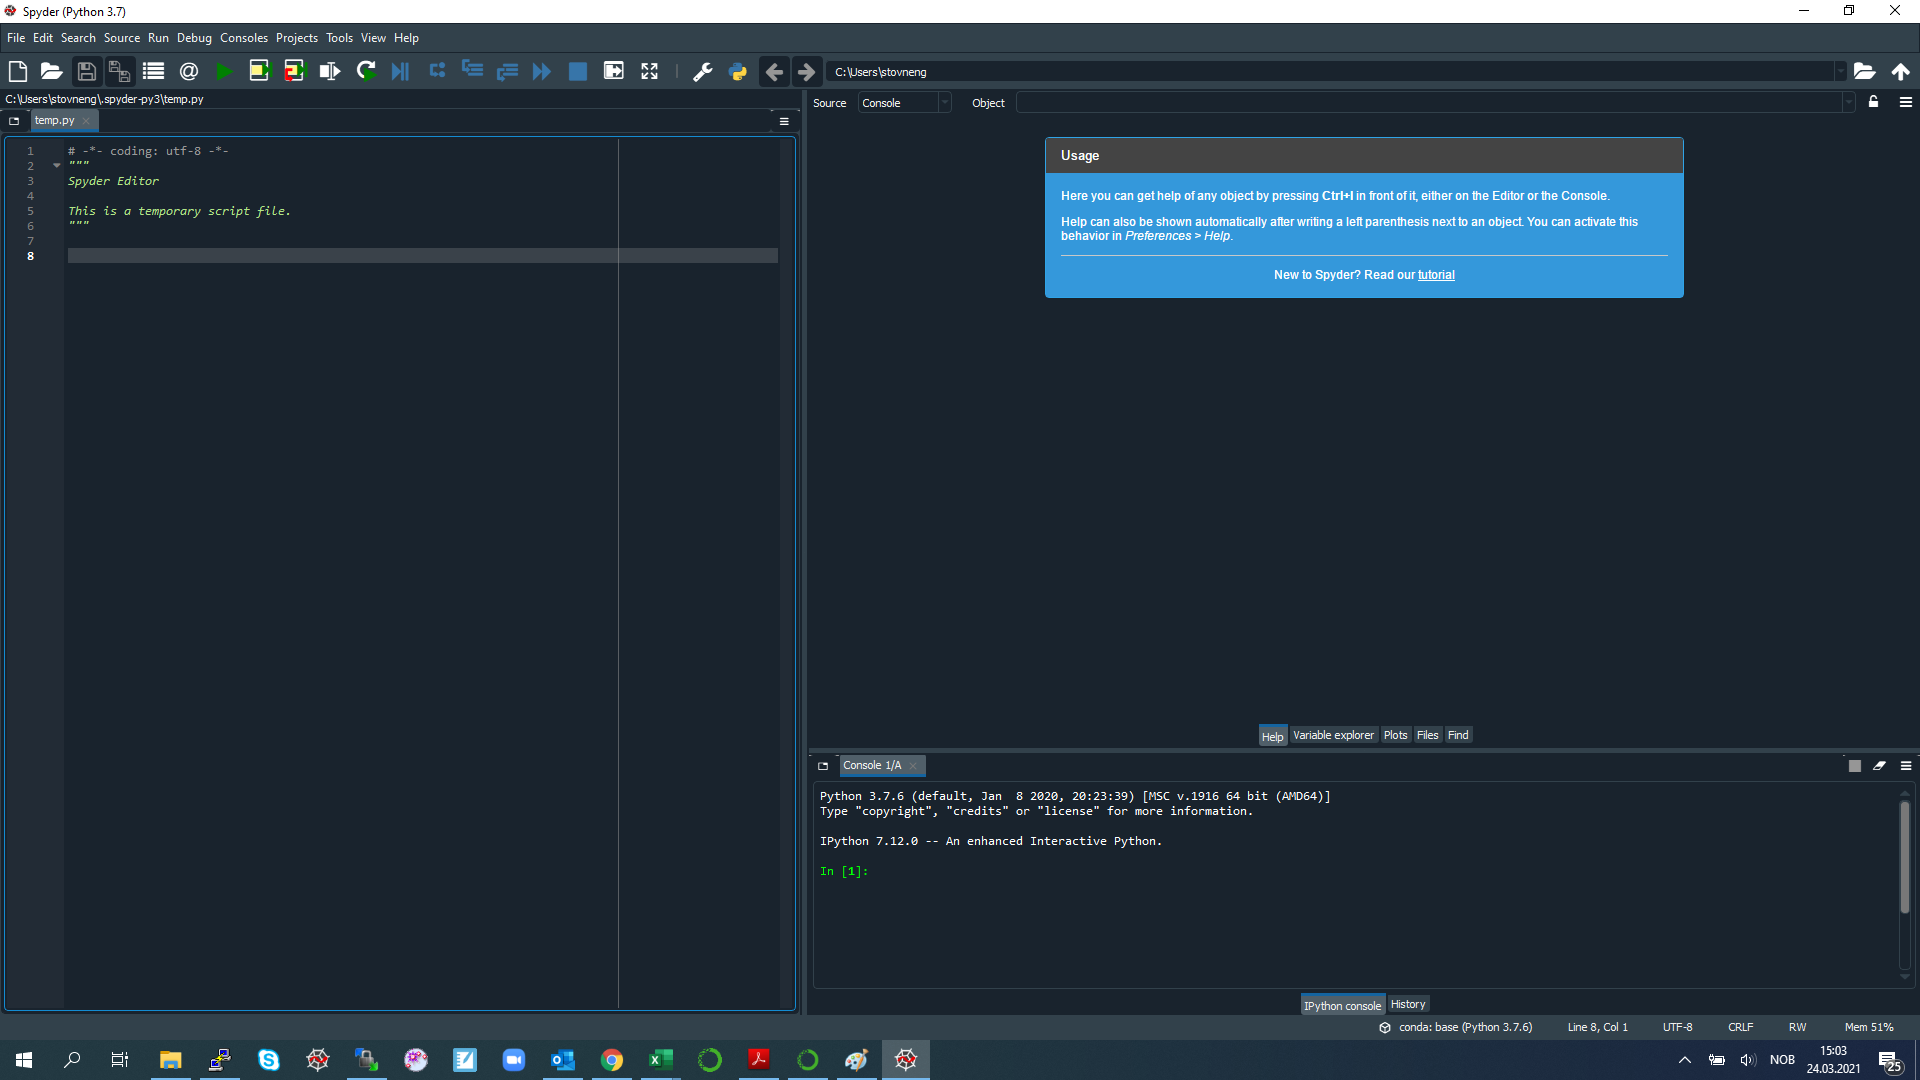Run cell and advance icon
1920x1080 pixels.
(x=294, y=71)
